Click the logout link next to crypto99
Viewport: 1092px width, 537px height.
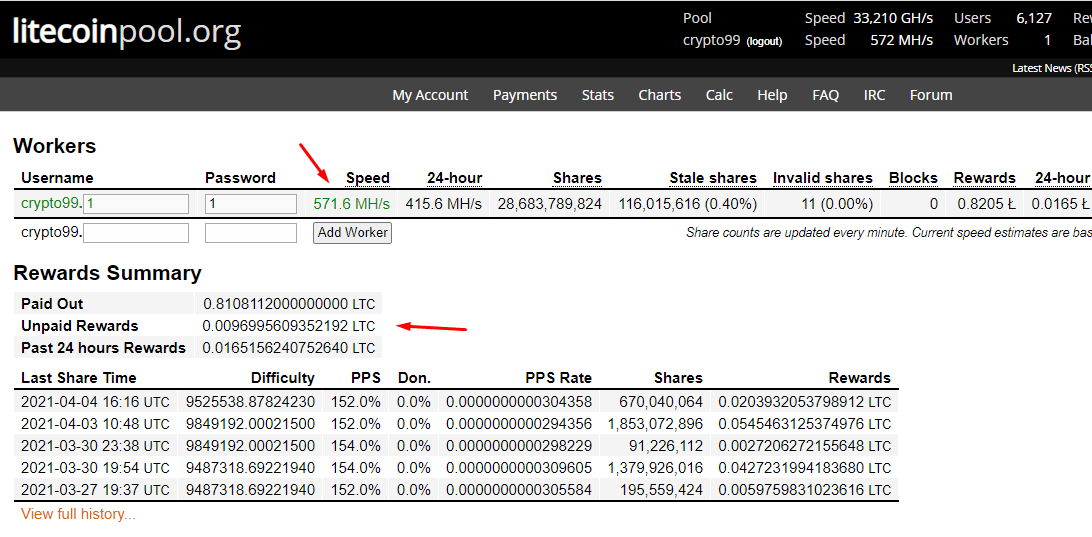point(764,42)
